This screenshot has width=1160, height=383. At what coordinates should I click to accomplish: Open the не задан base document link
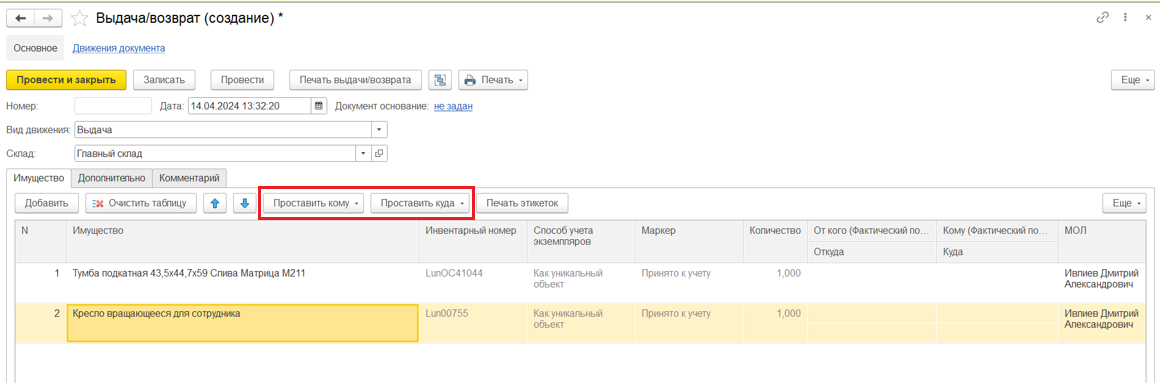click(453, 106)
